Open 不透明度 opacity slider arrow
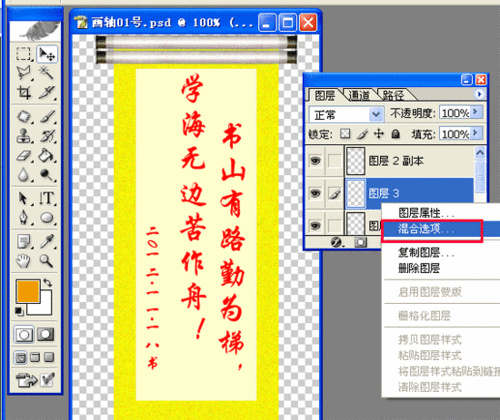This screenshot has width=500, height=420. tap(476, 112)
